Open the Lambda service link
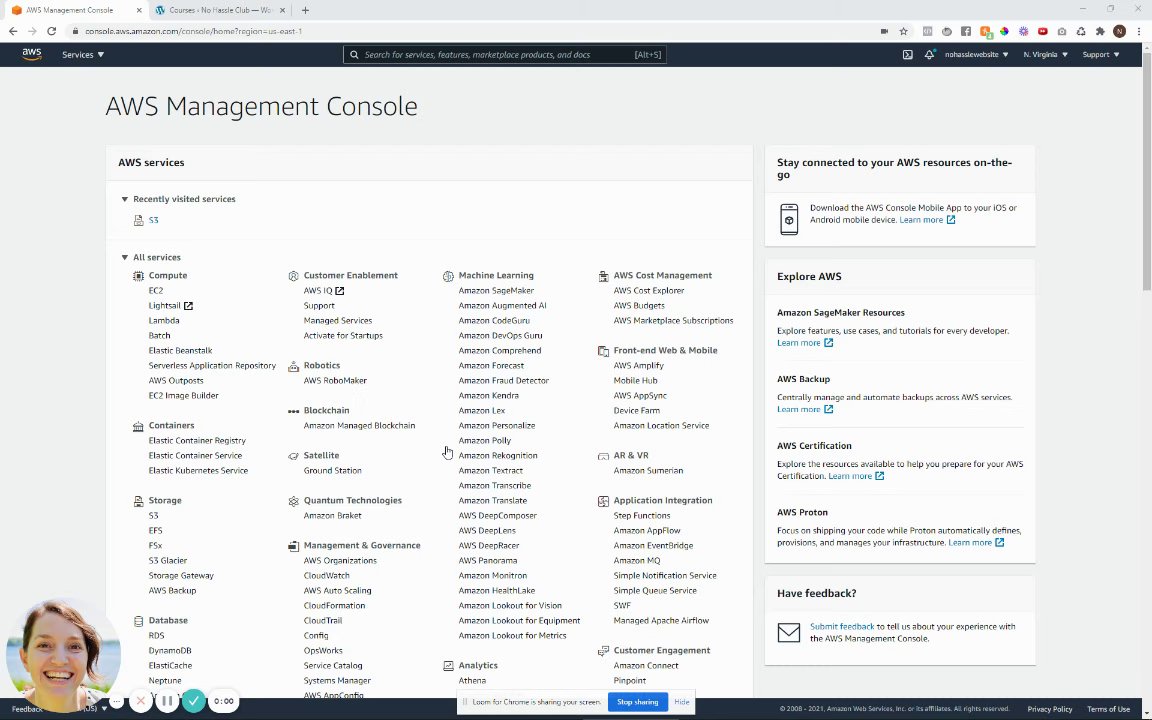Screen dimensions: 1152x720 click(x=164, y=320)
